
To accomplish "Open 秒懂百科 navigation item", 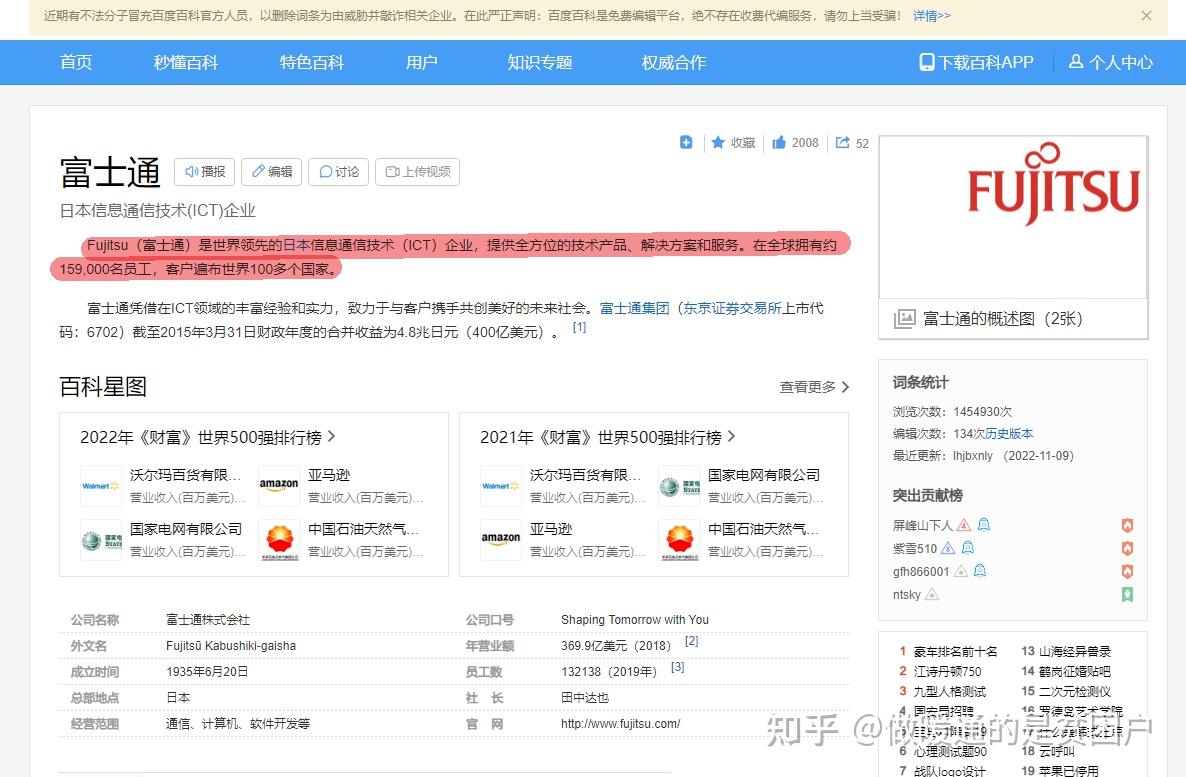I will point(186,62).
